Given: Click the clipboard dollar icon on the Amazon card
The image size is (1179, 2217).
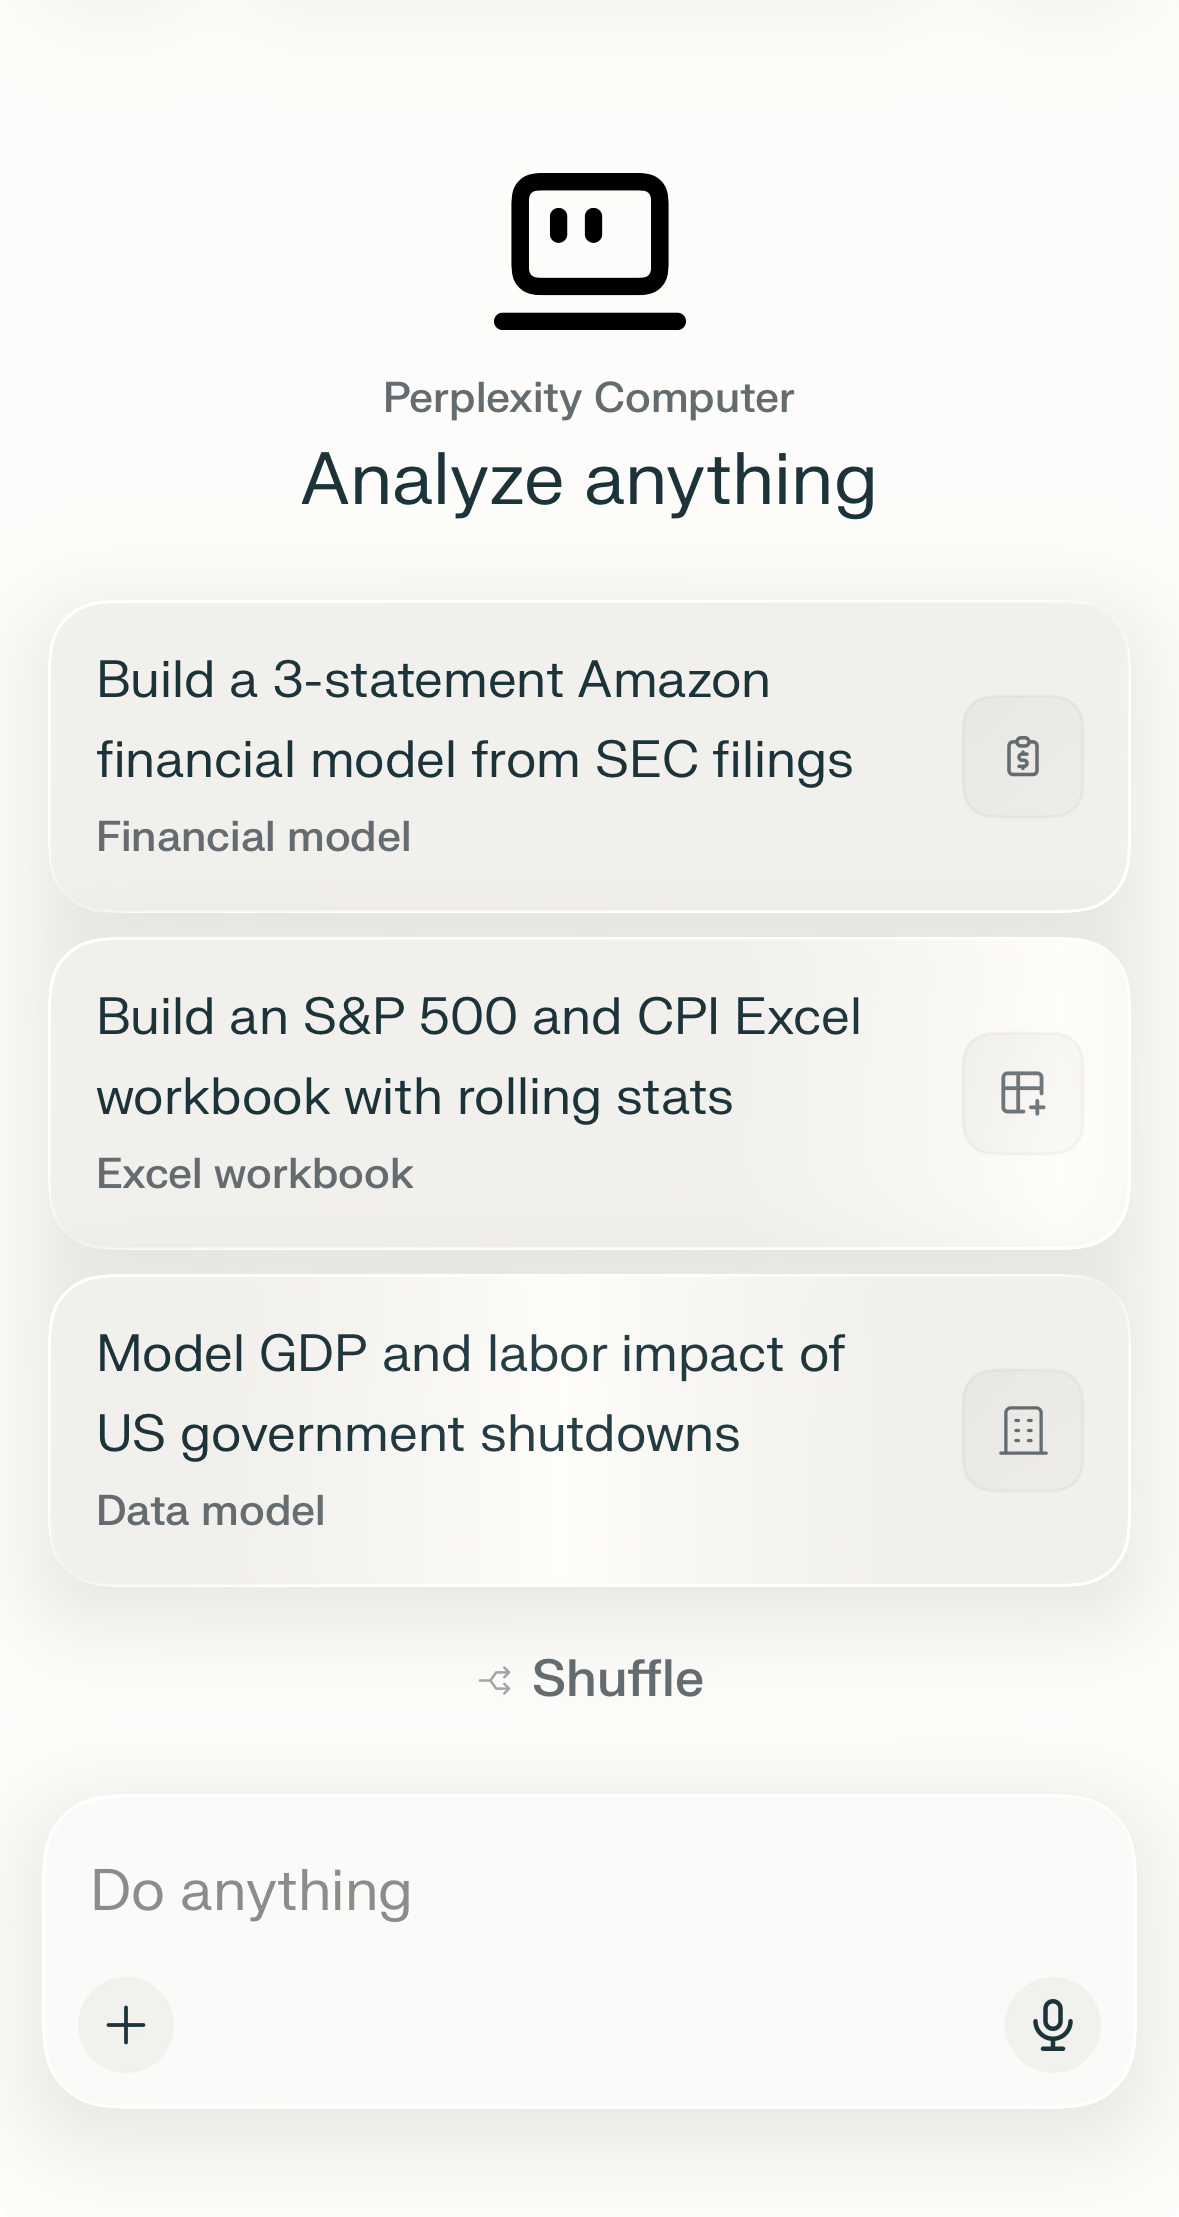Looking at the screenshot, I should [x=1022, y=757].
